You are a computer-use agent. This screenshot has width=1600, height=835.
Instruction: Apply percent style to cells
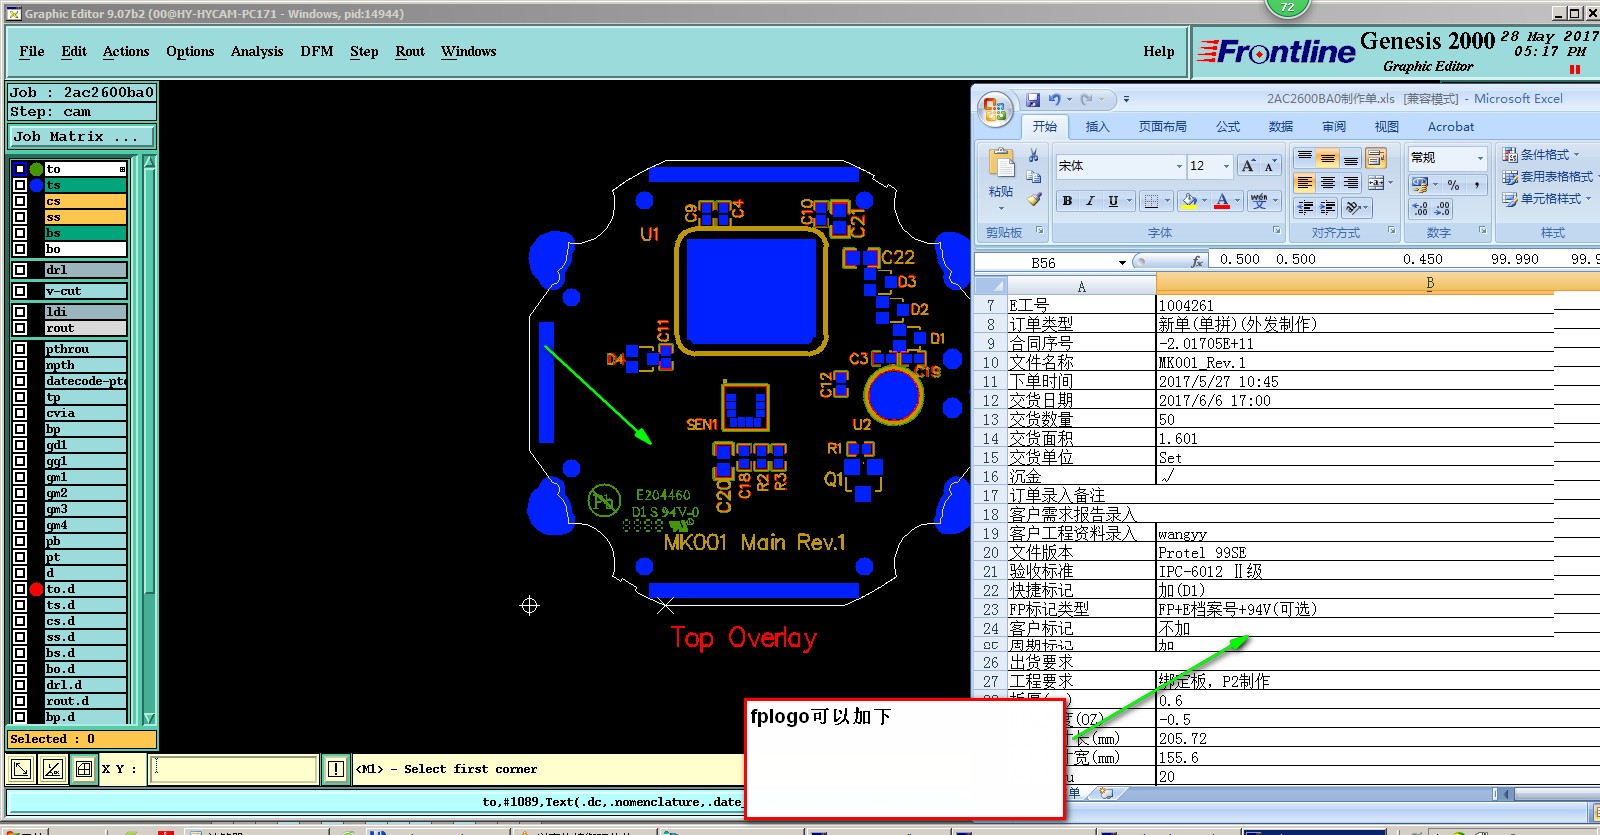tap(1453, 185)
